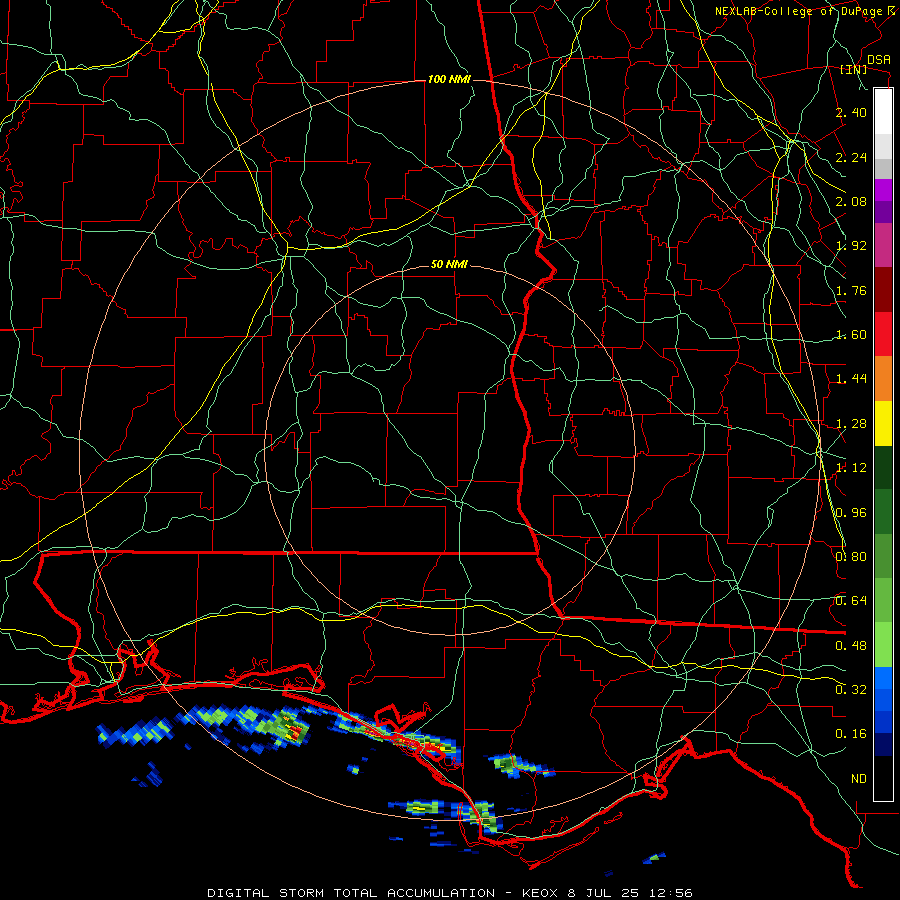The width and height of the screenshot is (900, 900).
Task: Click the ND legend label
Action: [859, 779]
